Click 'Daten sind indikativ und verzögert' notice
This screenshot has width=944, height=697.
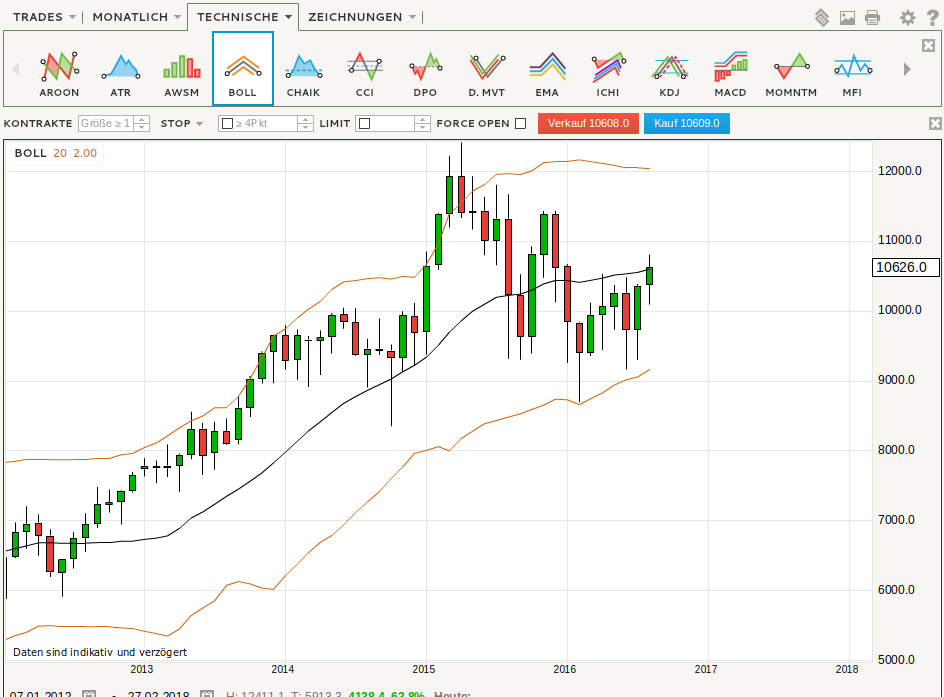pyautogui.click(x=100, y=652)
